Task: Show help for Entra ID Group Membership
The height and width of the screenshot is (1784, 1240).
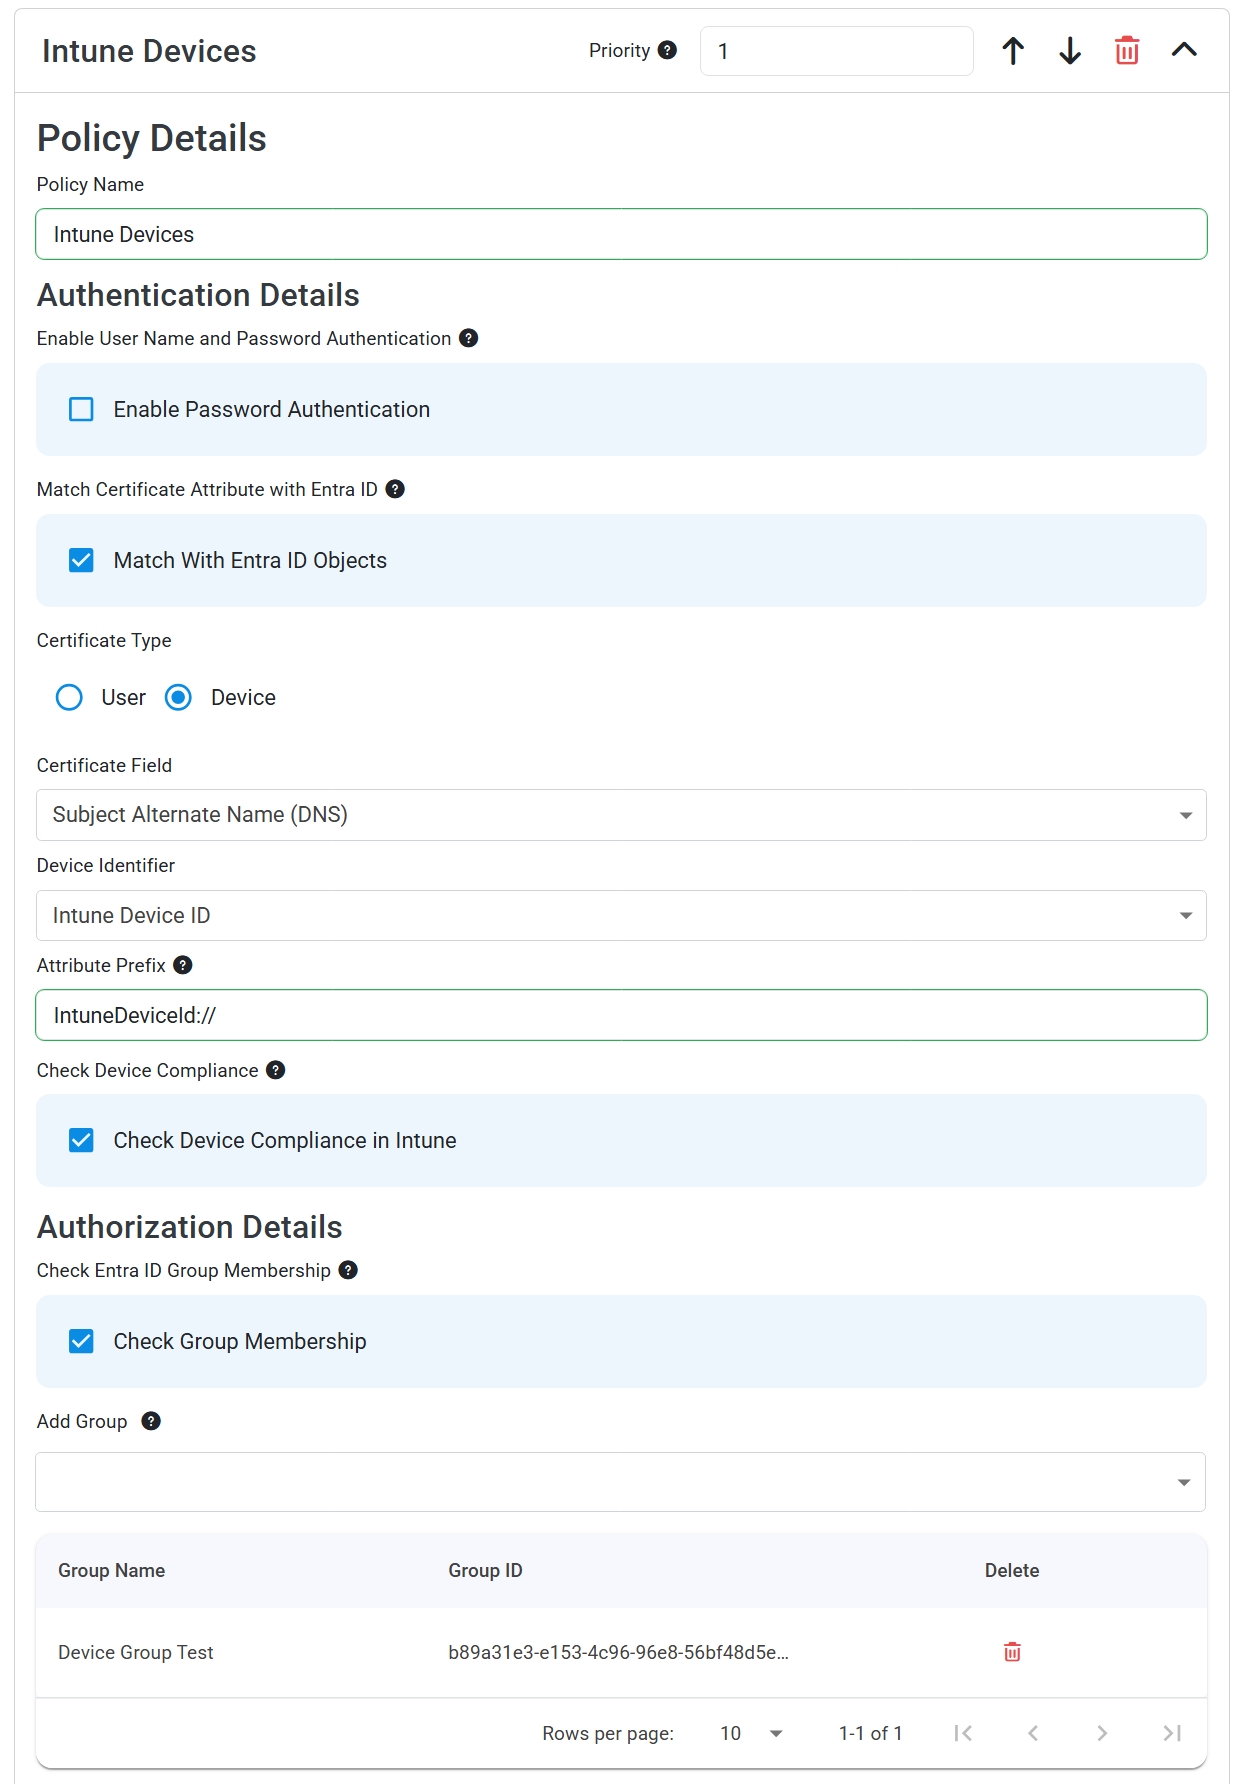Action: [x=348, y=1270]
